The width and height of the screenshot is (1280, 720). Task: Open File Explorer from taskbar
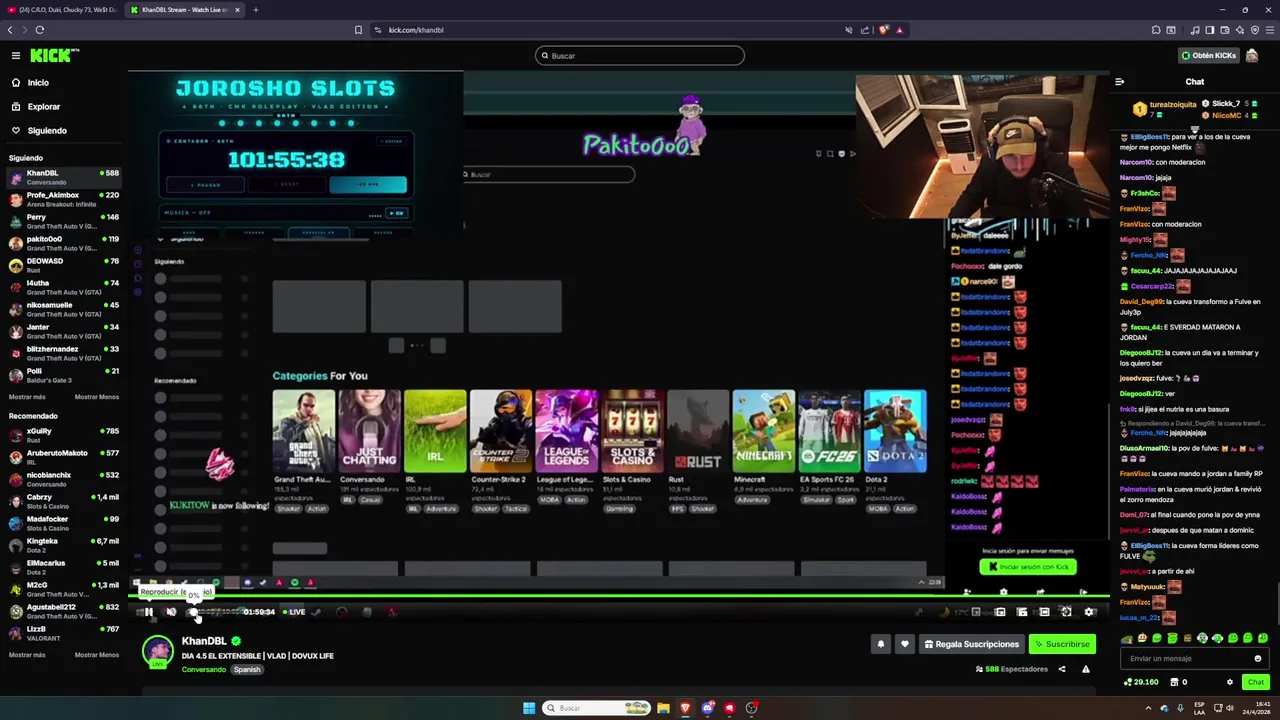coord(663,708)
